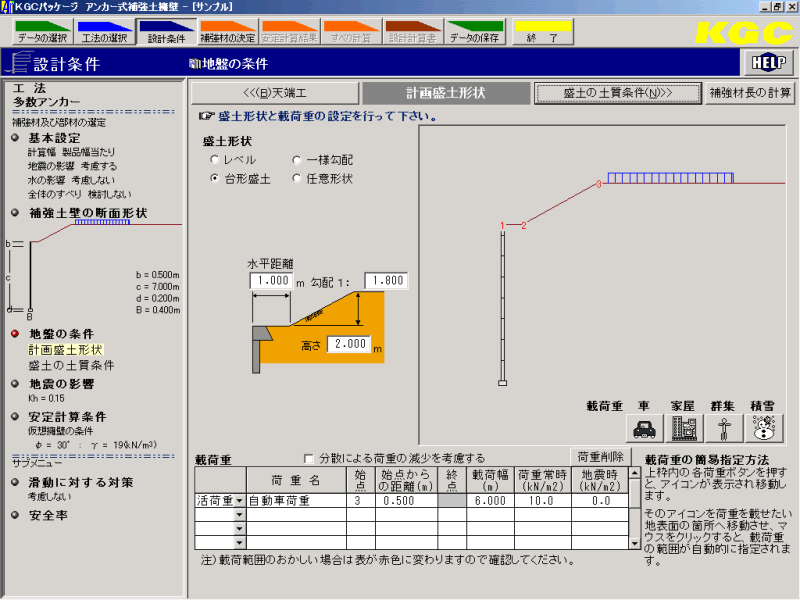
Task: Click the snow (積雪) snowman icon
Action: [762, 427]
